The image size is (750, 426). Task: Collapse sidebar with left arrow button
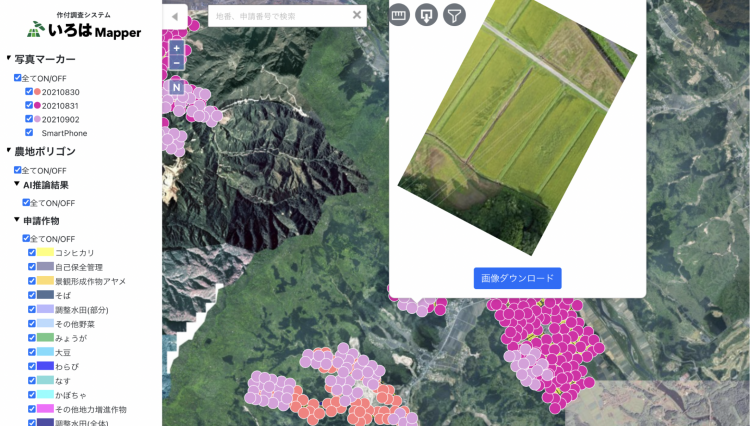point(175,17)
